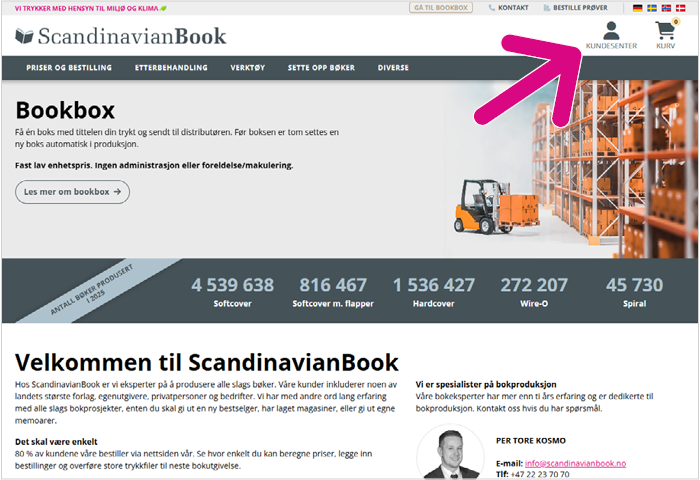
Task: Click the green leaf icon after KLIMA
Action: pos(163,8)
